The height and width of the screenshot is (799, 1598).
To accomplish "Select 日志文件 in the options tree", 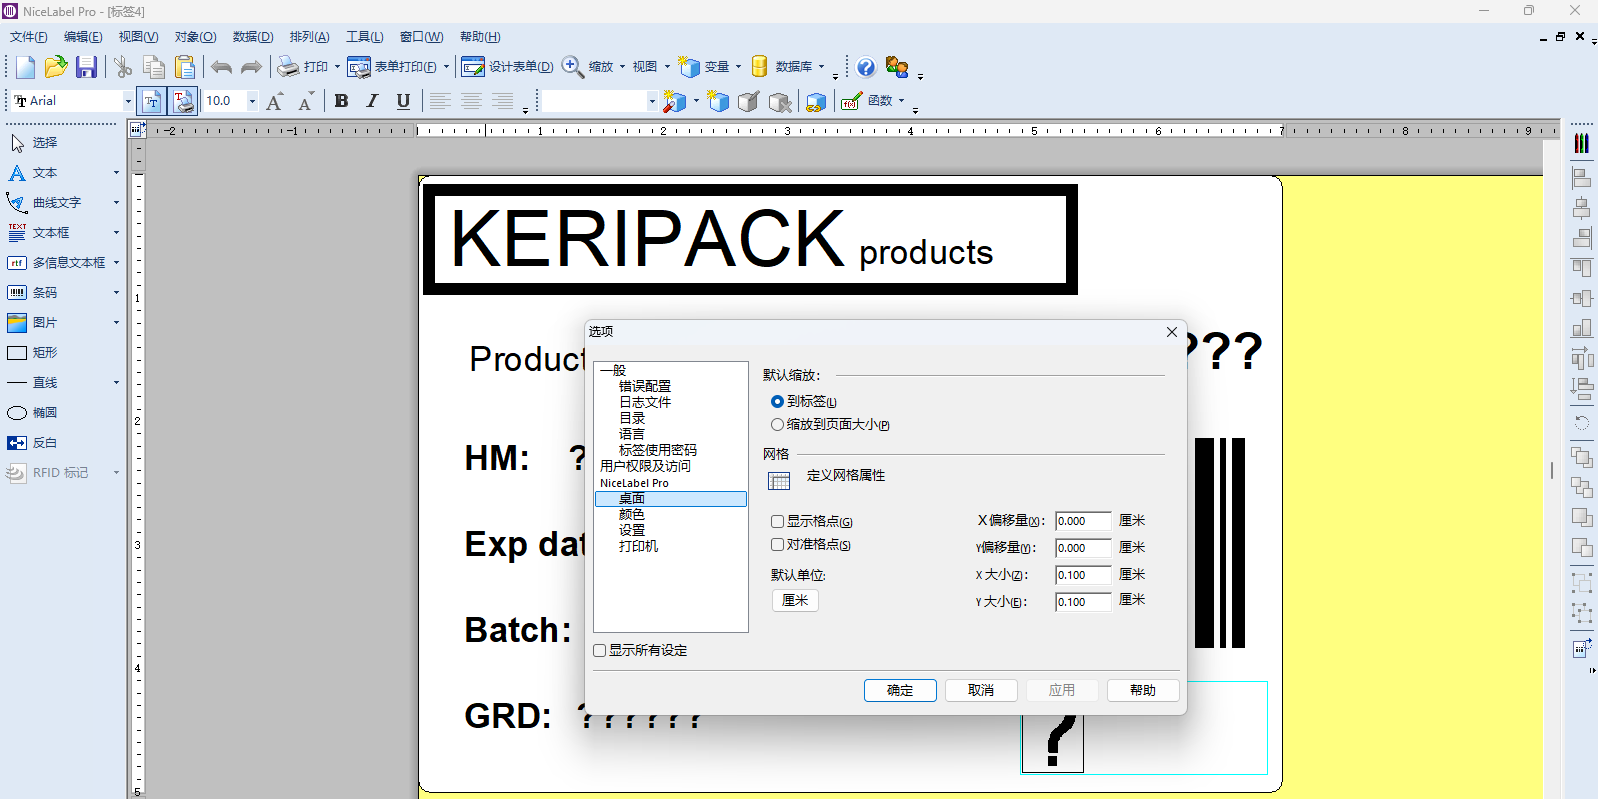I will [645, 402].
